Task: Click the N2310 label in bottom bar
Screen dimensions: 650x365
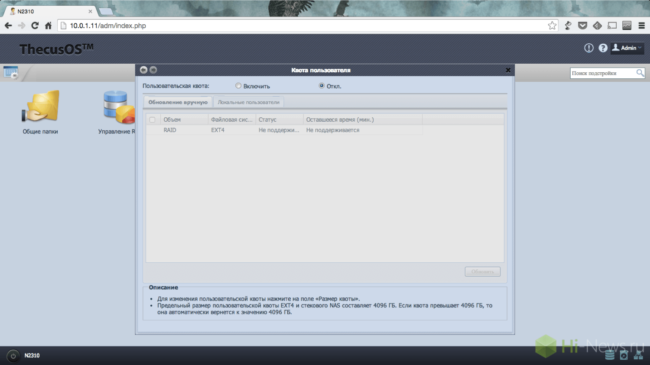Action: coord(32,355)
